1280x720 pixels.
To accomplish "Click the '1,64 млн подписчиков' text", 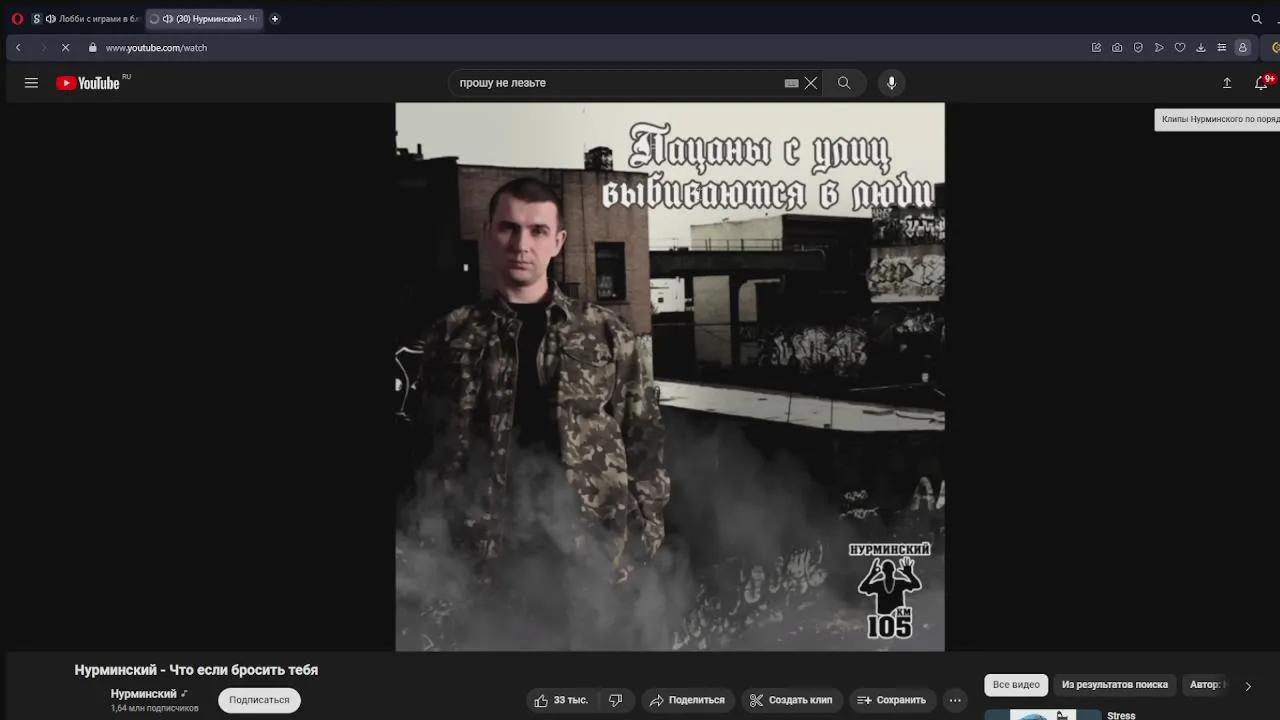I will 155,708.
